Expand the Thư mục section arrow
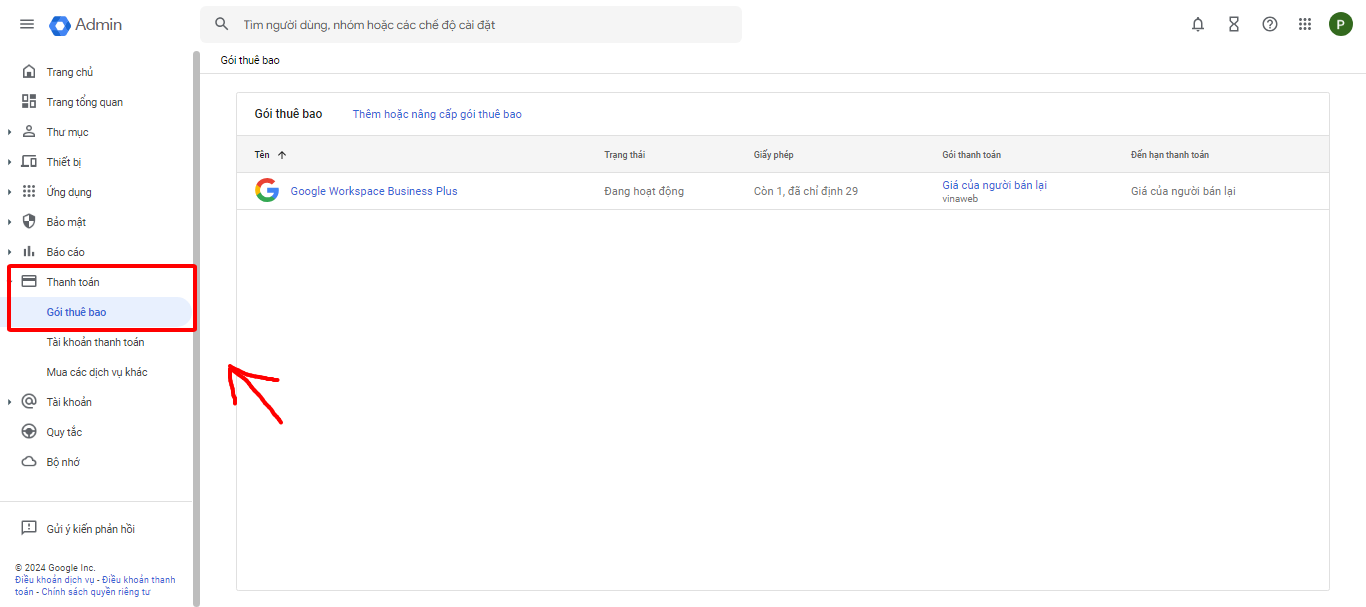 [x=10, y=132]
